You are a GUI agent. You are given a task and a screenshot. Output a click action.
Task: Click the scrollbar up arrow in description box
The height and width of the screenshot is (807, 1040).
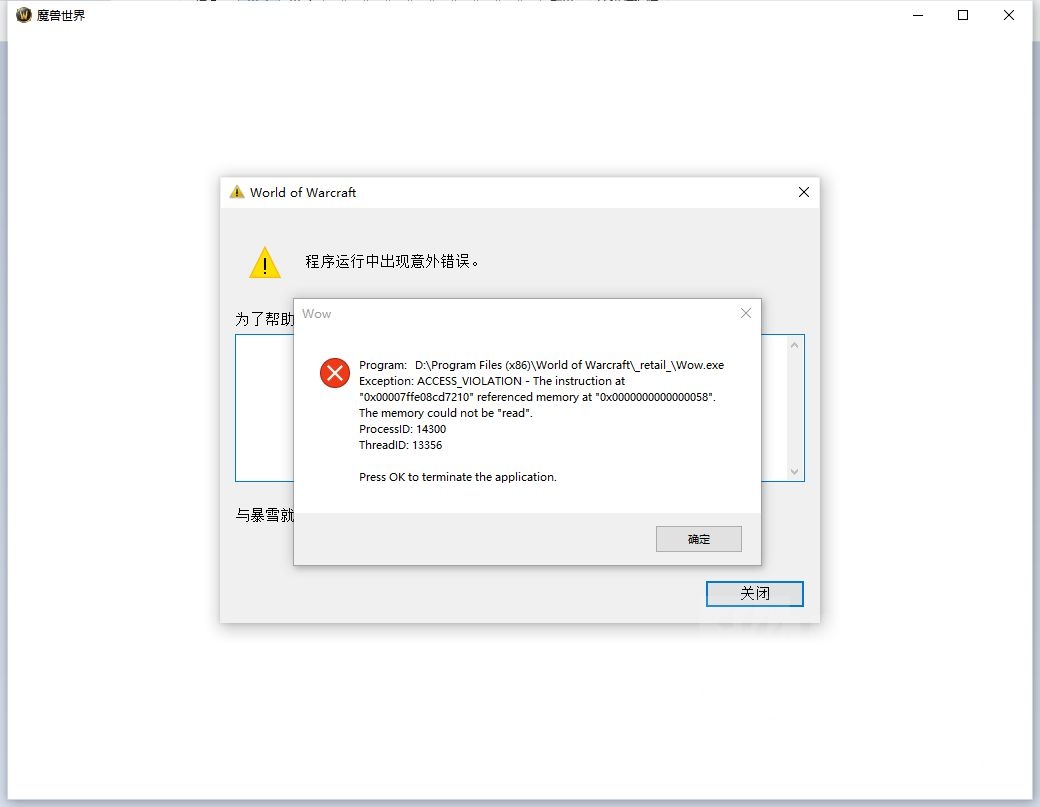[x=794, y=345]
